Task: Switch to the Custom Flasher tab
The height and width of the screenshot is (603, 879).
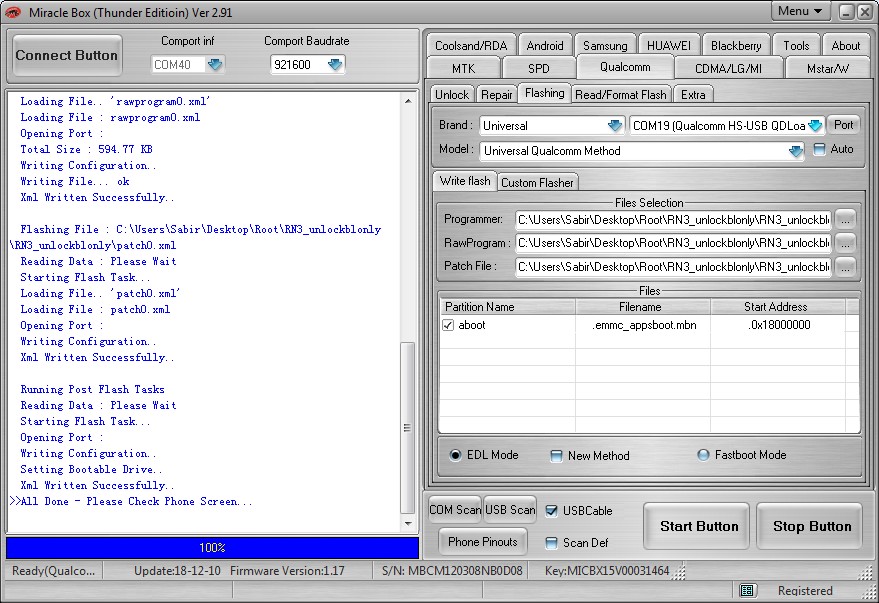Action: pos(537,183)
